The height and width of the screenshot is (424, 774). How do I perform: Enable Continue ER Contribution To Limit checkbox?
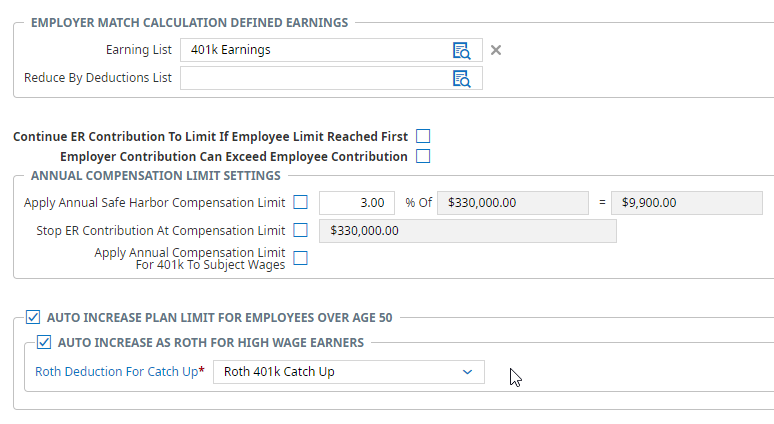423,136
